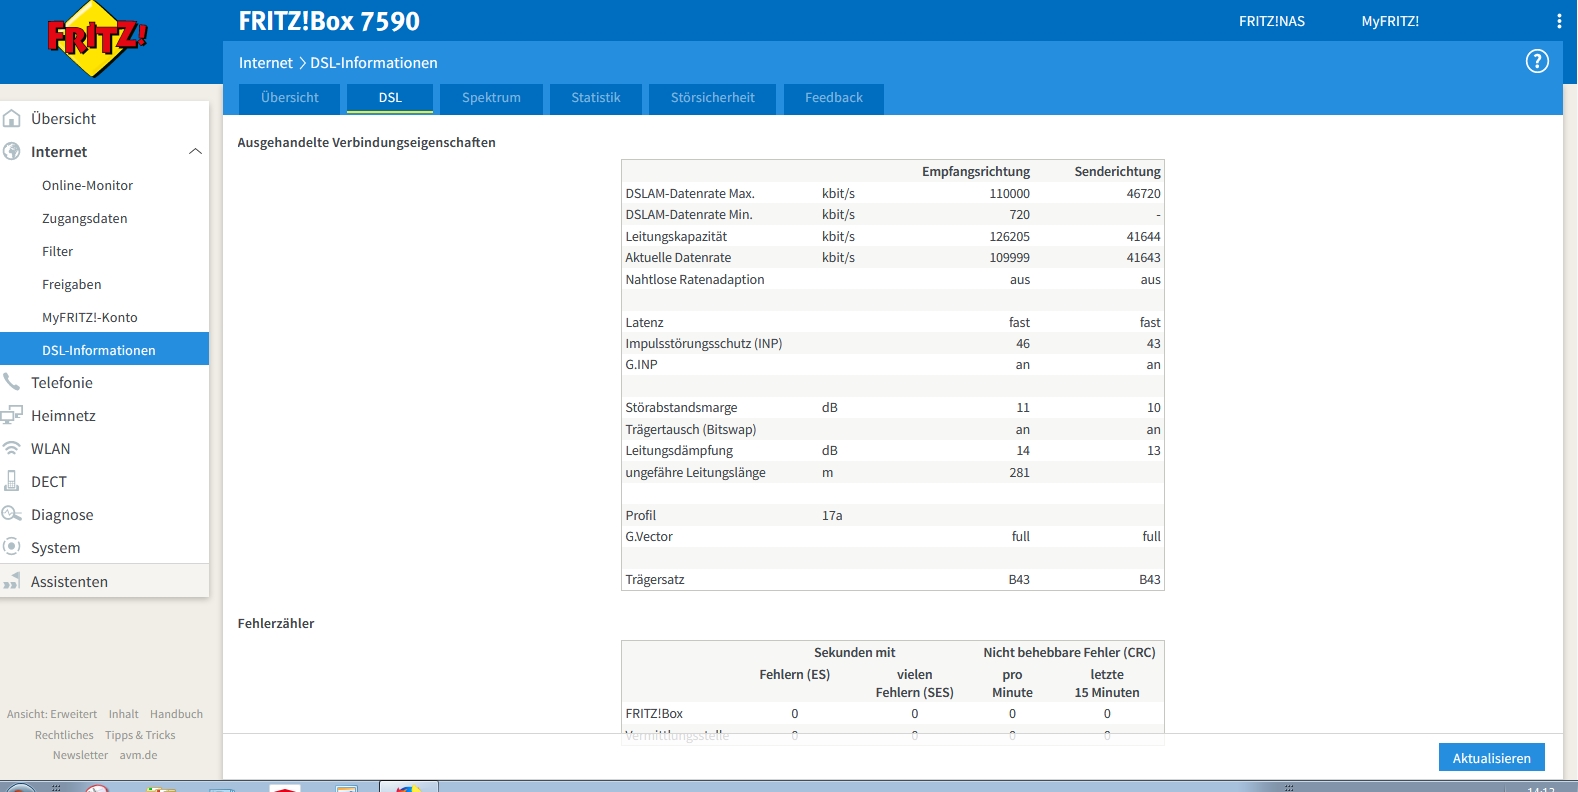Click the Ausgehandelte Verbindungseigenschaften heading
This screenshot has width=1578, height=792.
click(366, 143)
